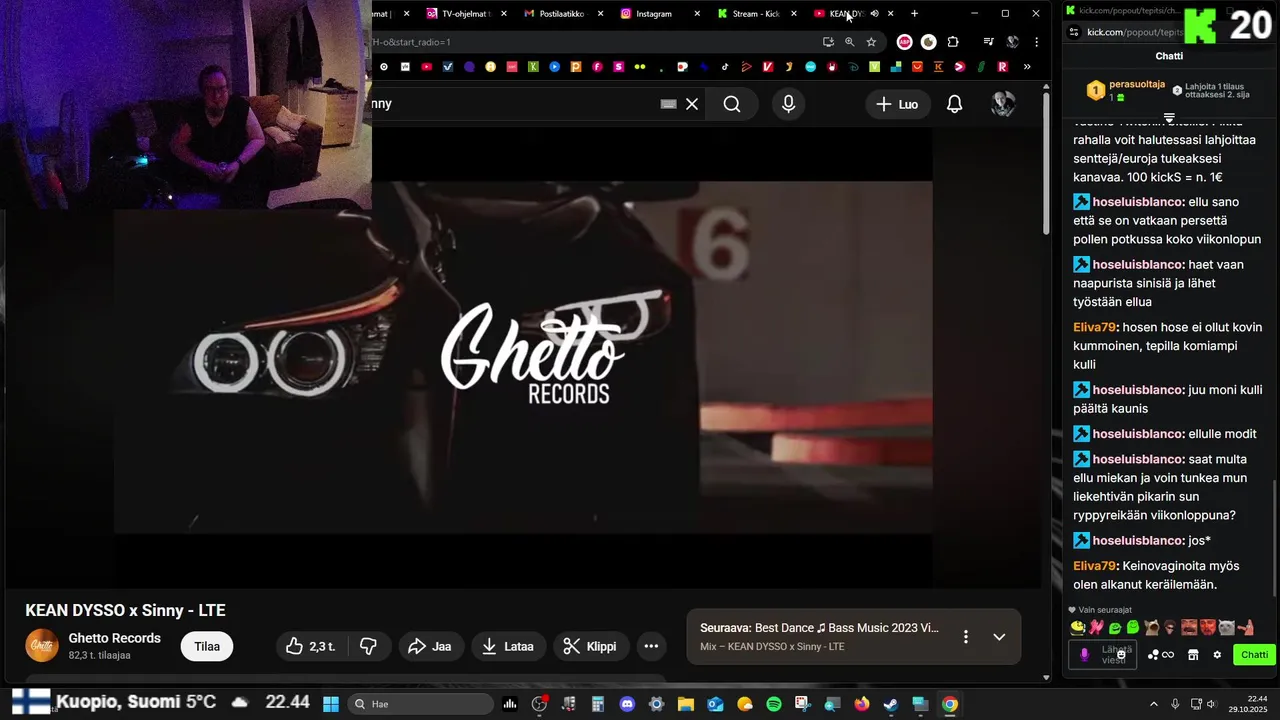Open Spotify from the taskbar
Screen dimensions: 1280x720
coord(774,704)
